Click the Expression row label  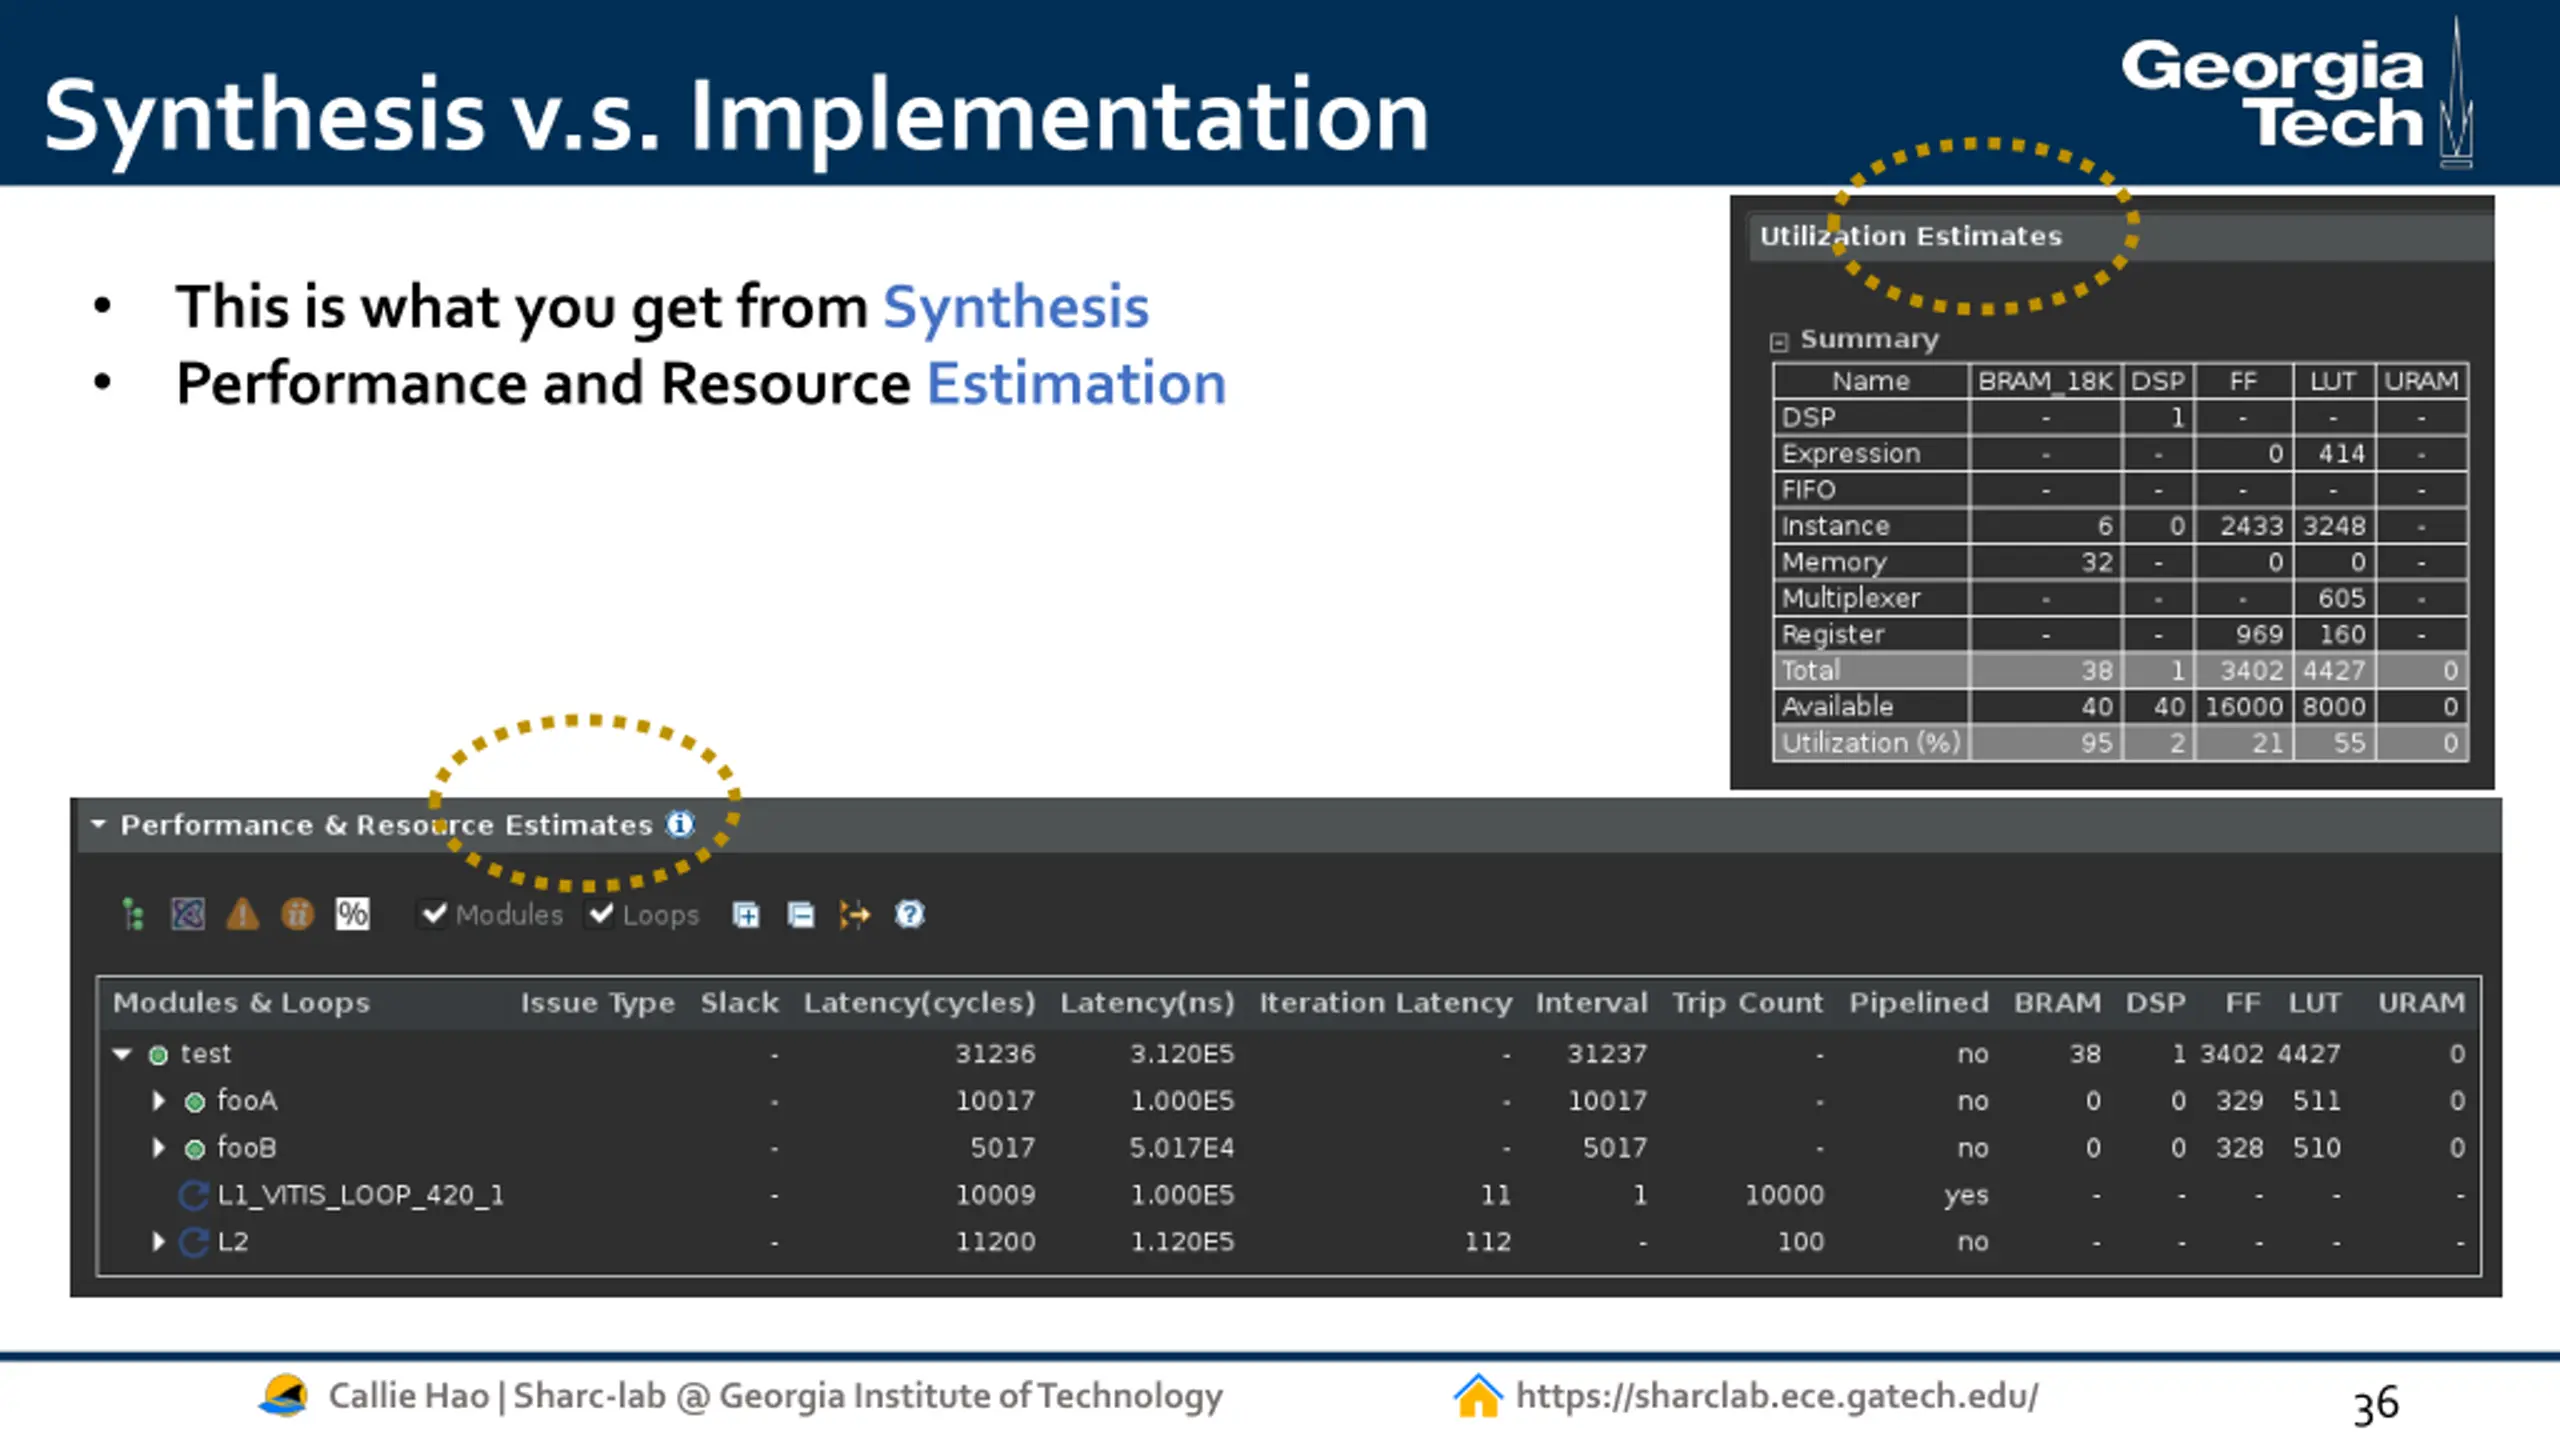1851,454
